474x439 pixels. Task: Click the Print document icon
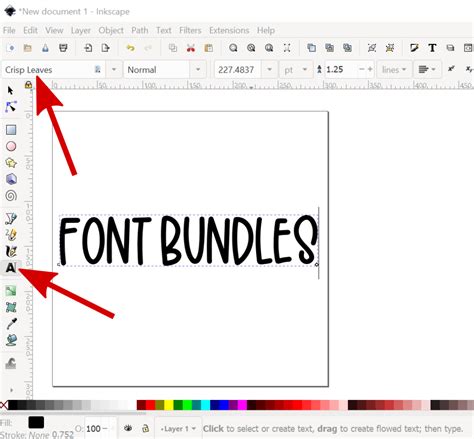click(63, 48)
